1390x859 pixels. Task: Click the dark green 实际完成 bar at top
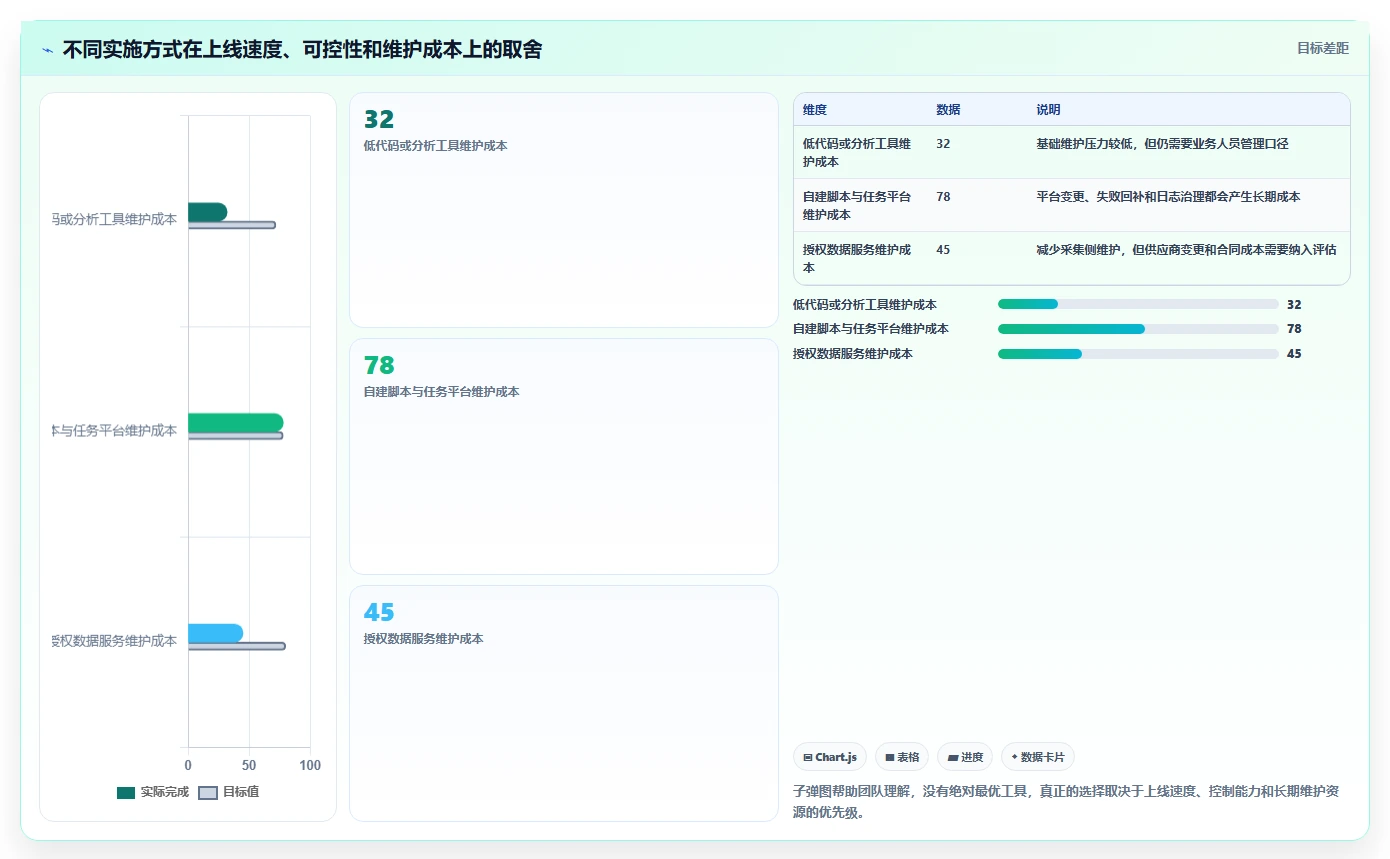(x=207, y=212)
